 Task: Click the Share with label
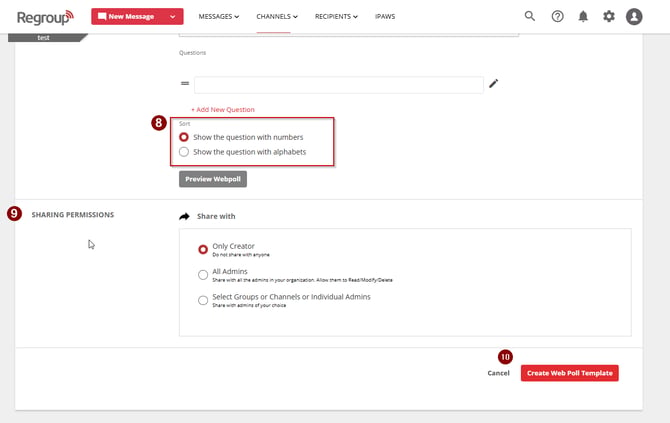(216, 216)
